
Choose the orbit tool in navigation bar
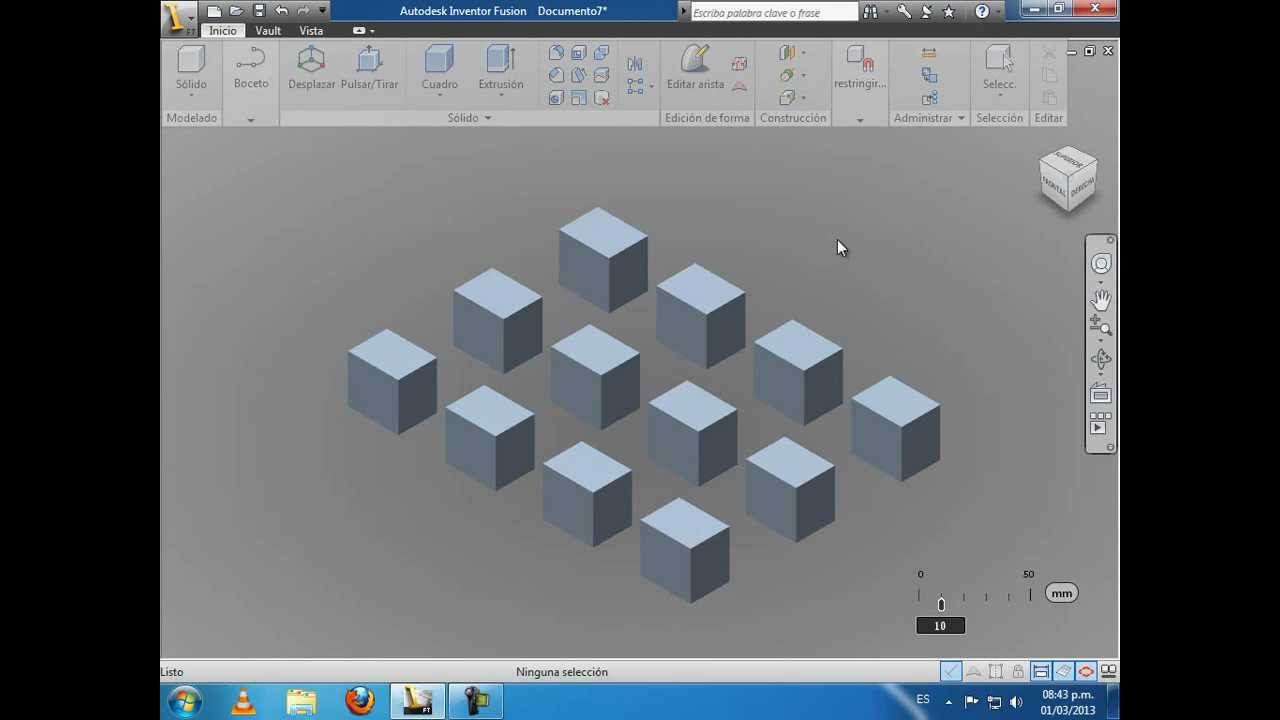(x=1101, y=359)
